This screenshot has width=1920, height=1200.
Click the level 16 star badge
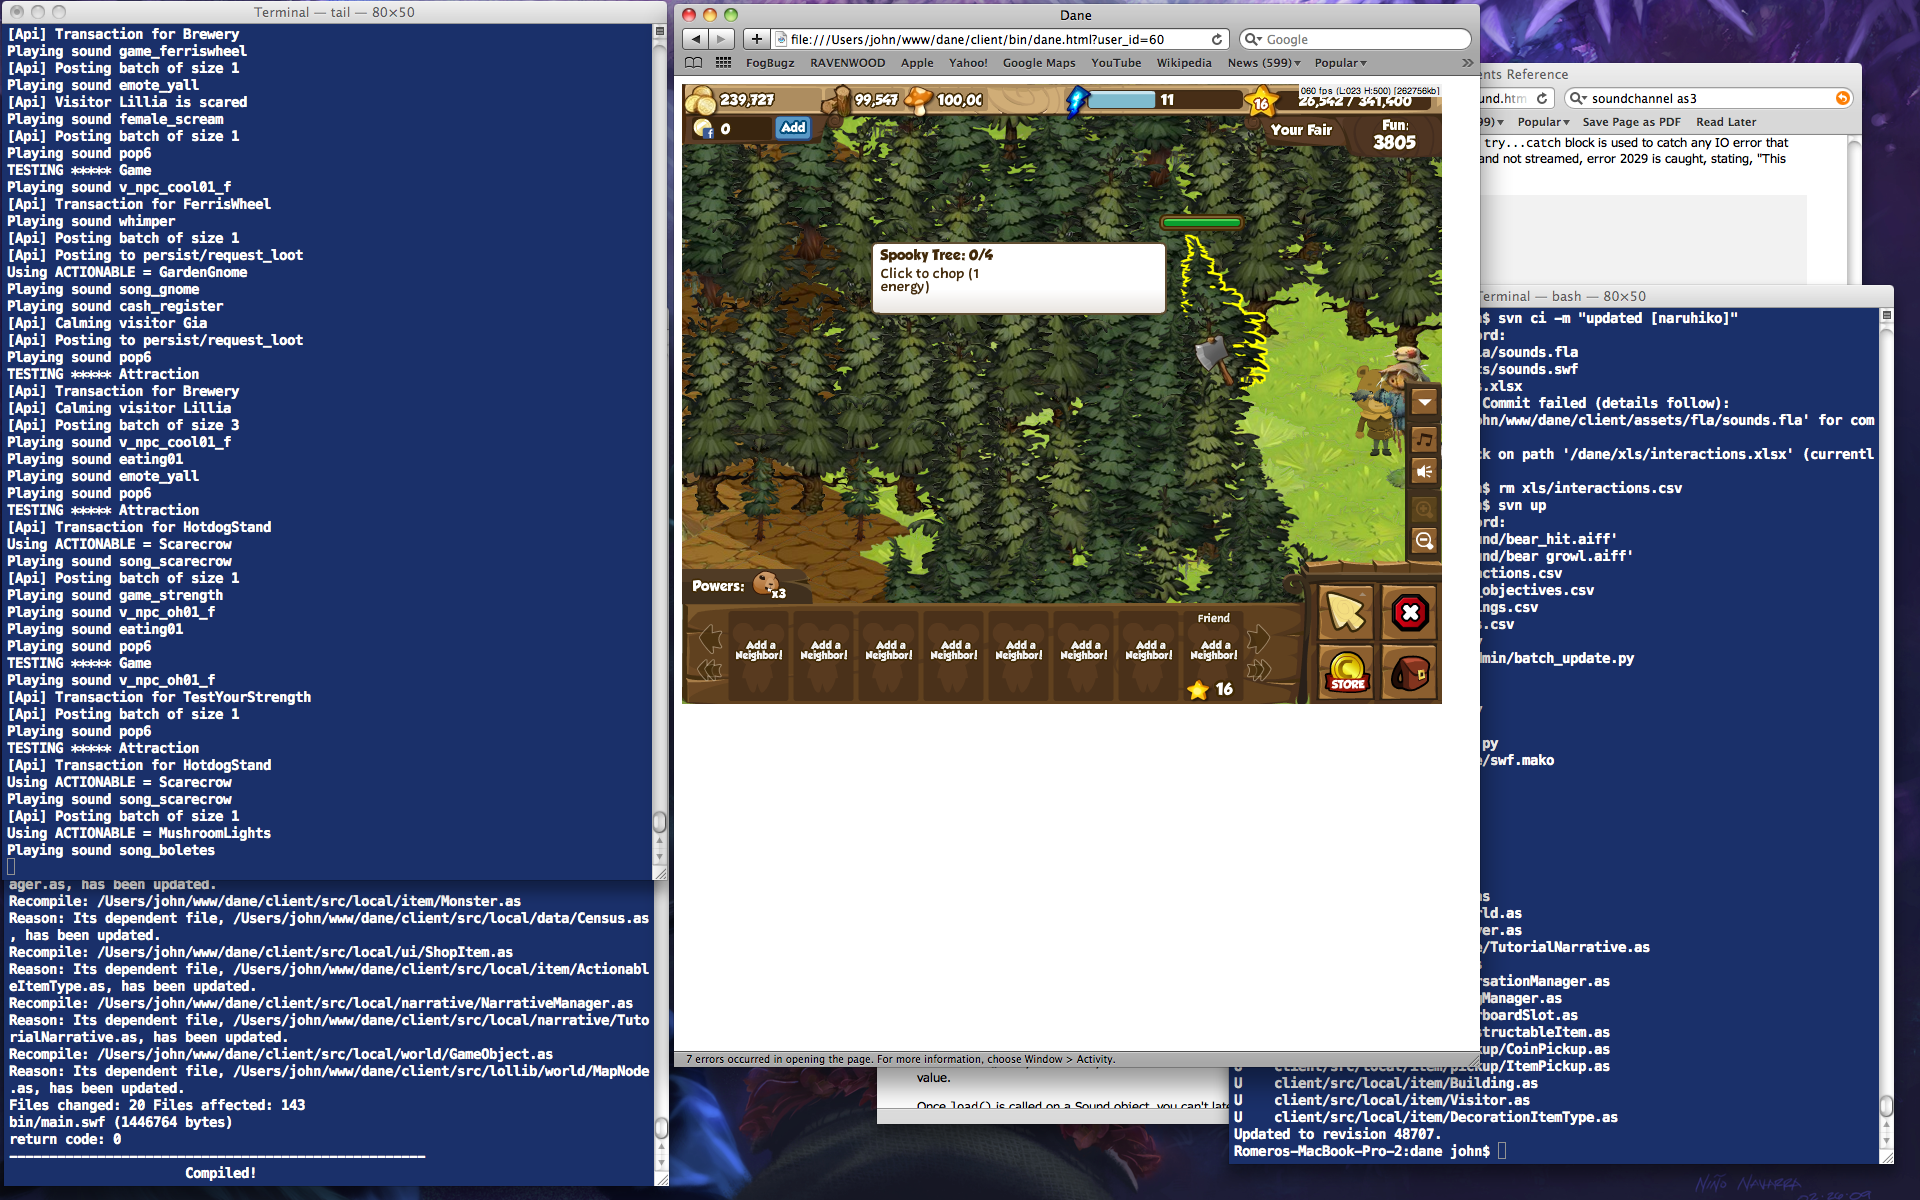(1261, 102)
